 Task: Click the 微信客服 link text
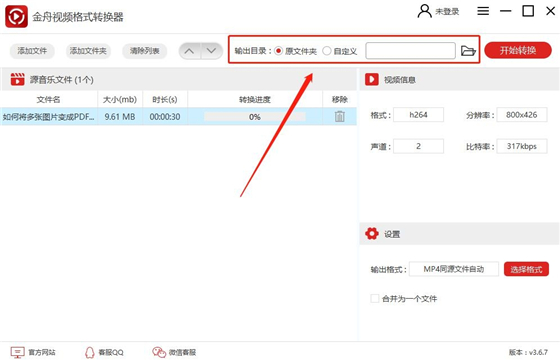[182, 352]
